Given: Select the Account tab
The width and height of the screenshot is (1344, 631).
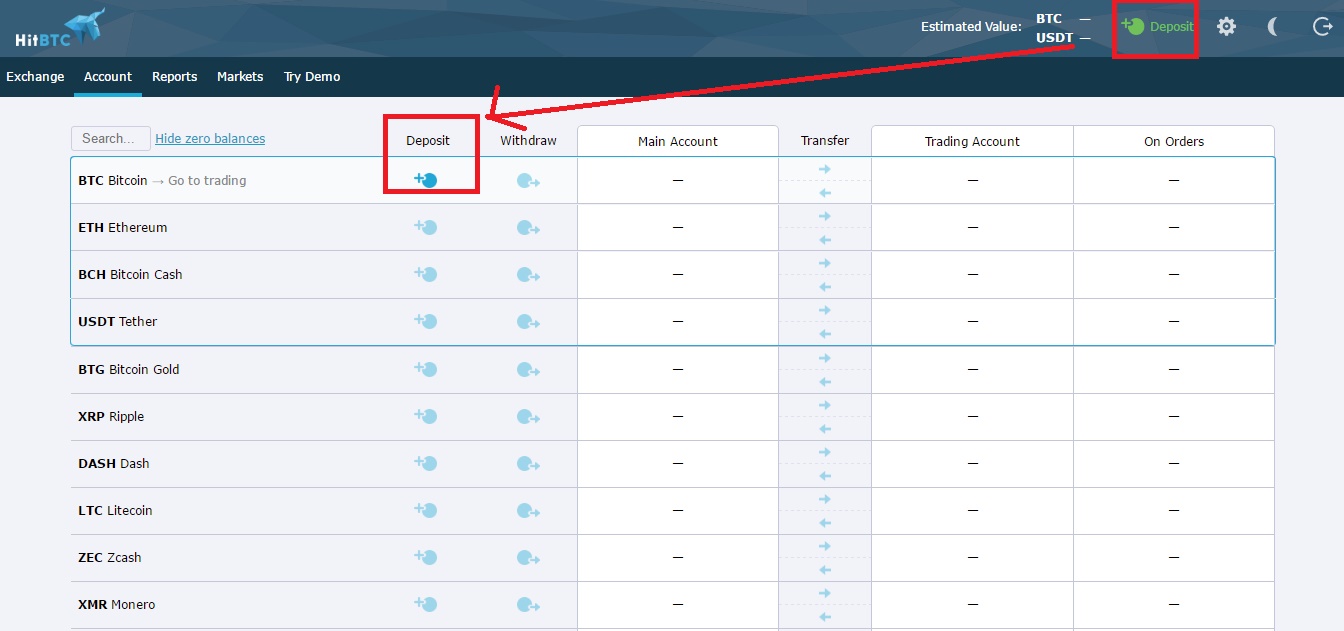Looking at the screenshot, I should (x=108, y=76).
